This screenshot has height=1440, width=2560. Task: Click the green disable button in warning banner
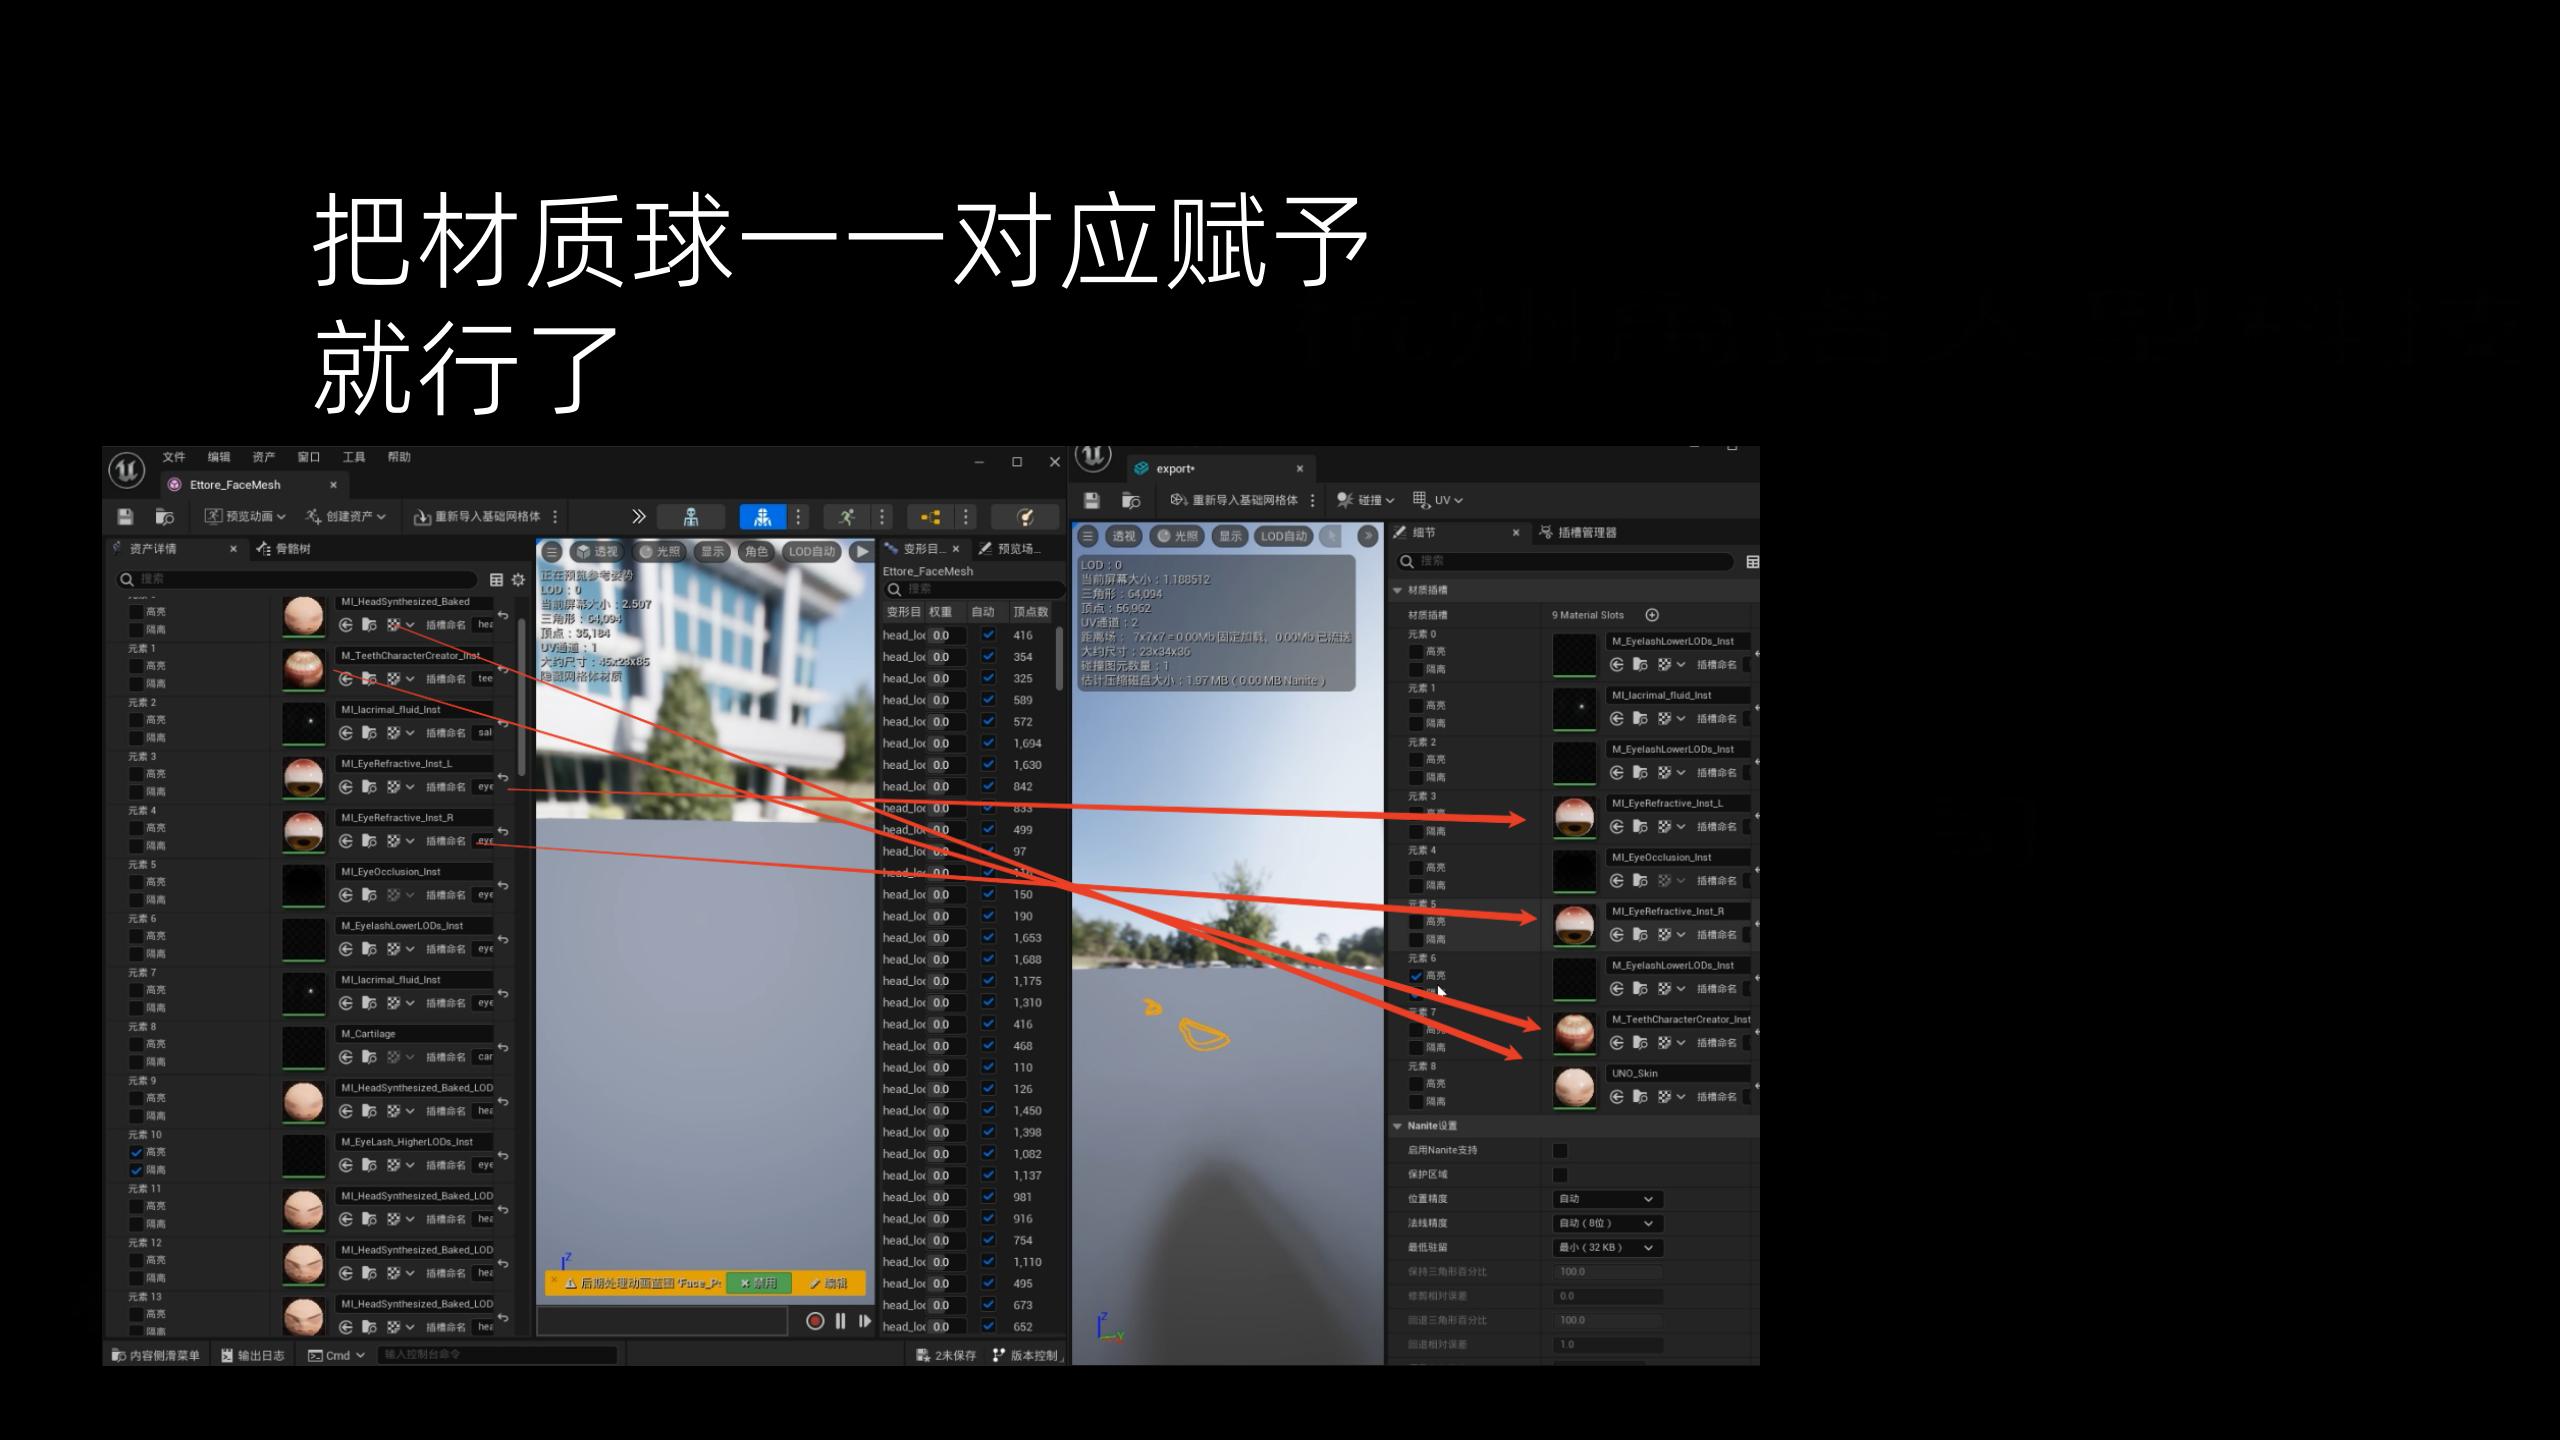pos(758,1283)
